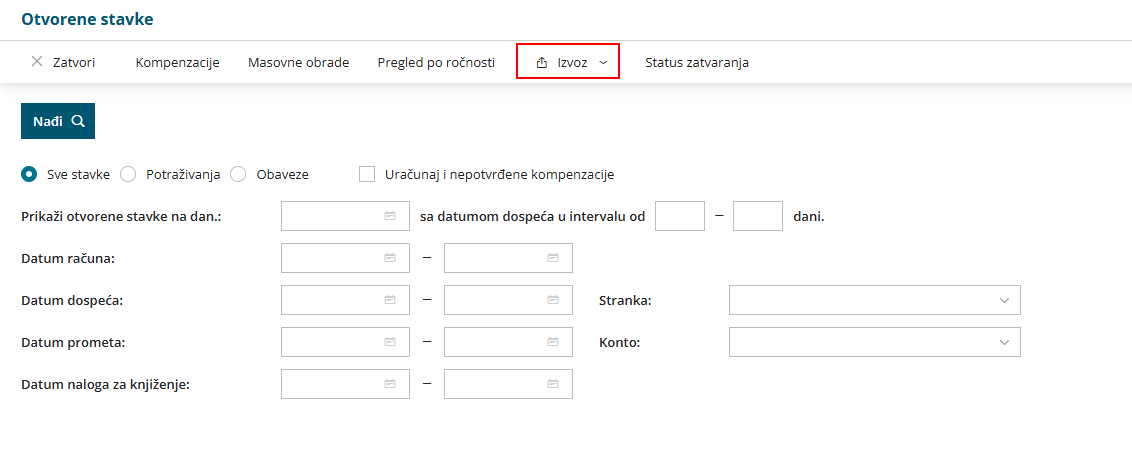Expand the Stranka dropdown

[x=1004, y=300]
